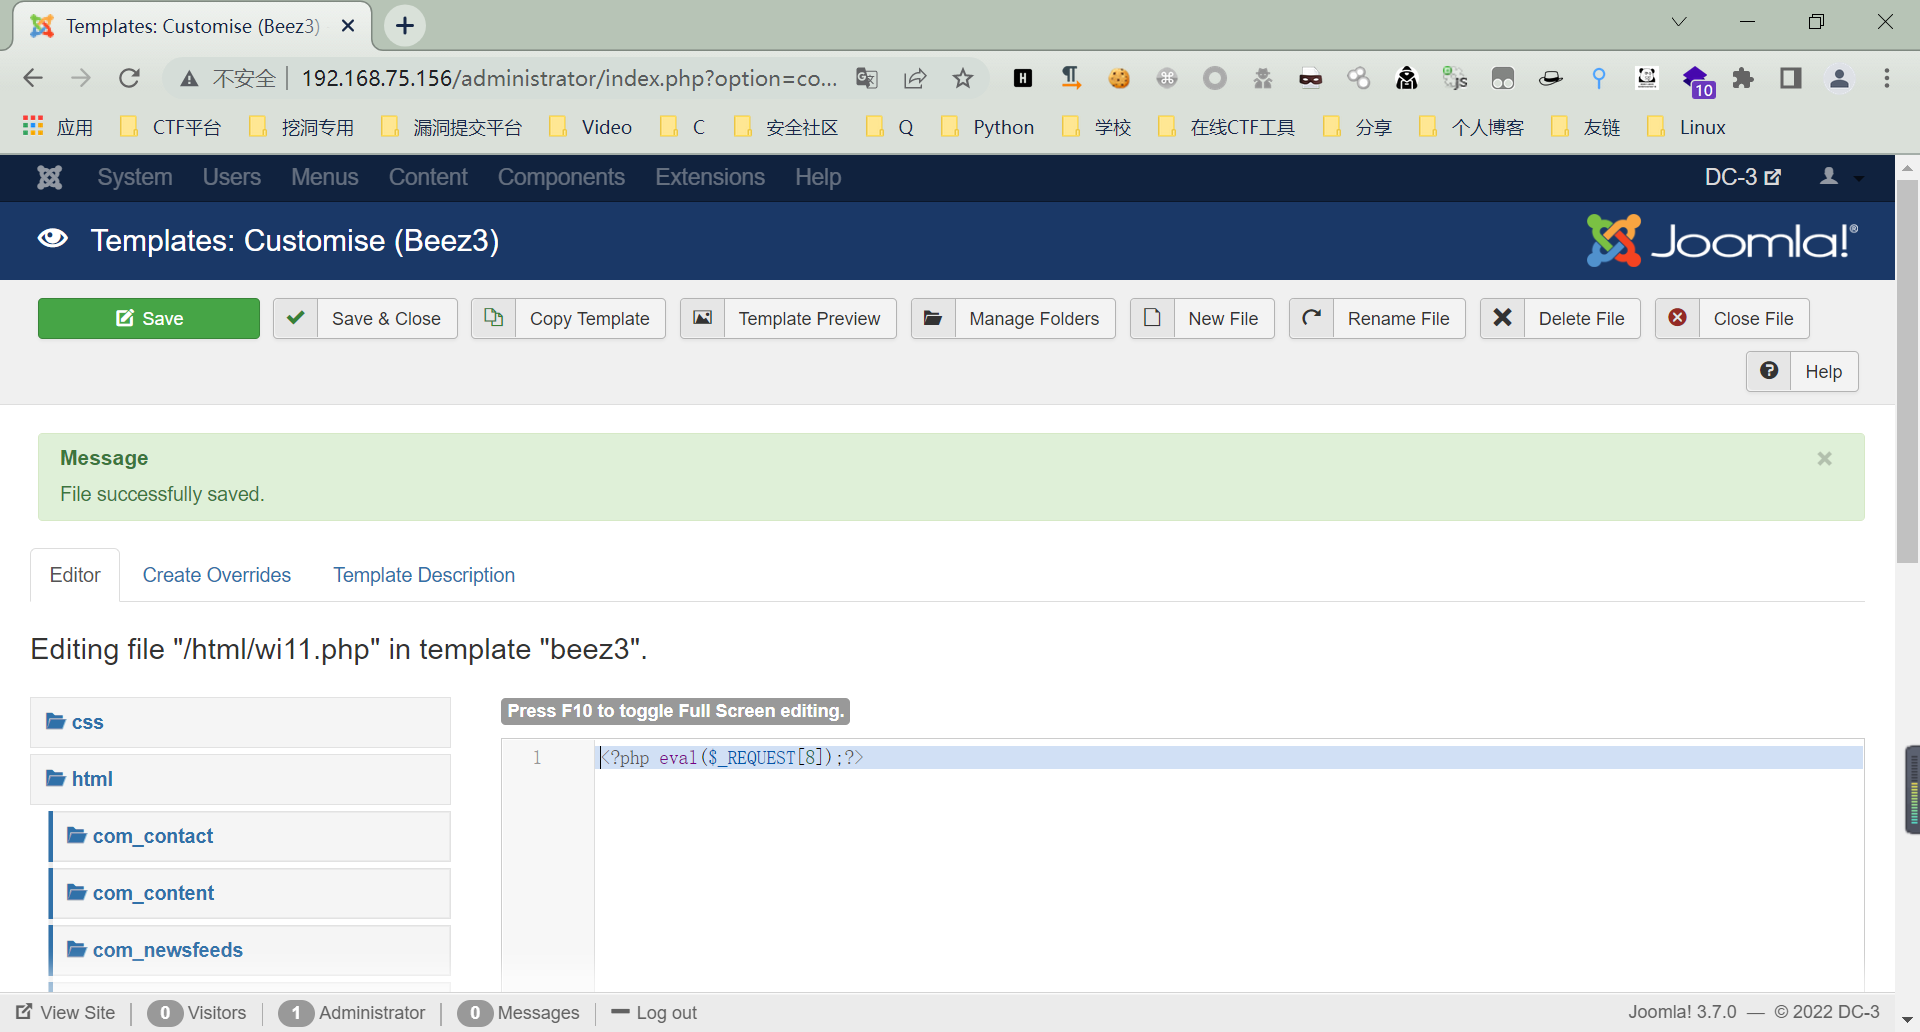Open the Linux bookmark folder
This screenshot has height=1032, width=1920.
point(1687,127)
